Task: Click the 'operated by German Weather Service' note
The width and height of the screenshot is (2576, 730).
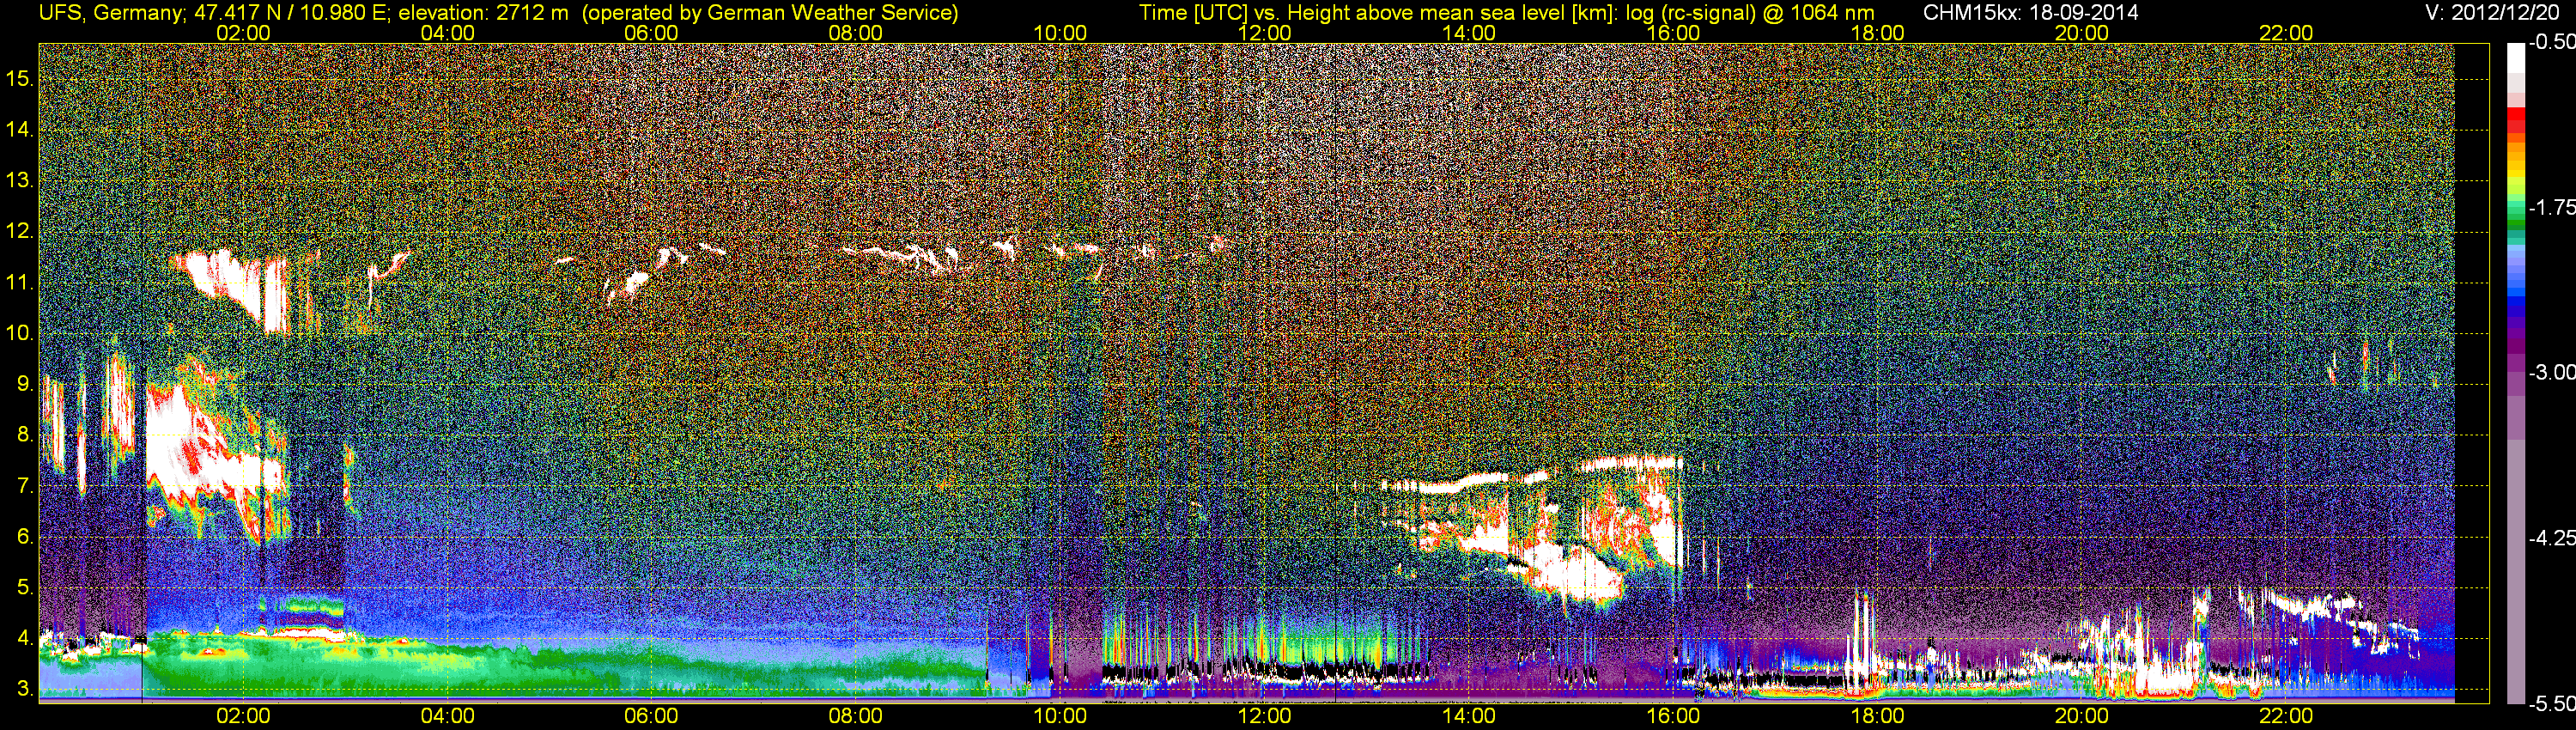Action: tap(770, 12)
